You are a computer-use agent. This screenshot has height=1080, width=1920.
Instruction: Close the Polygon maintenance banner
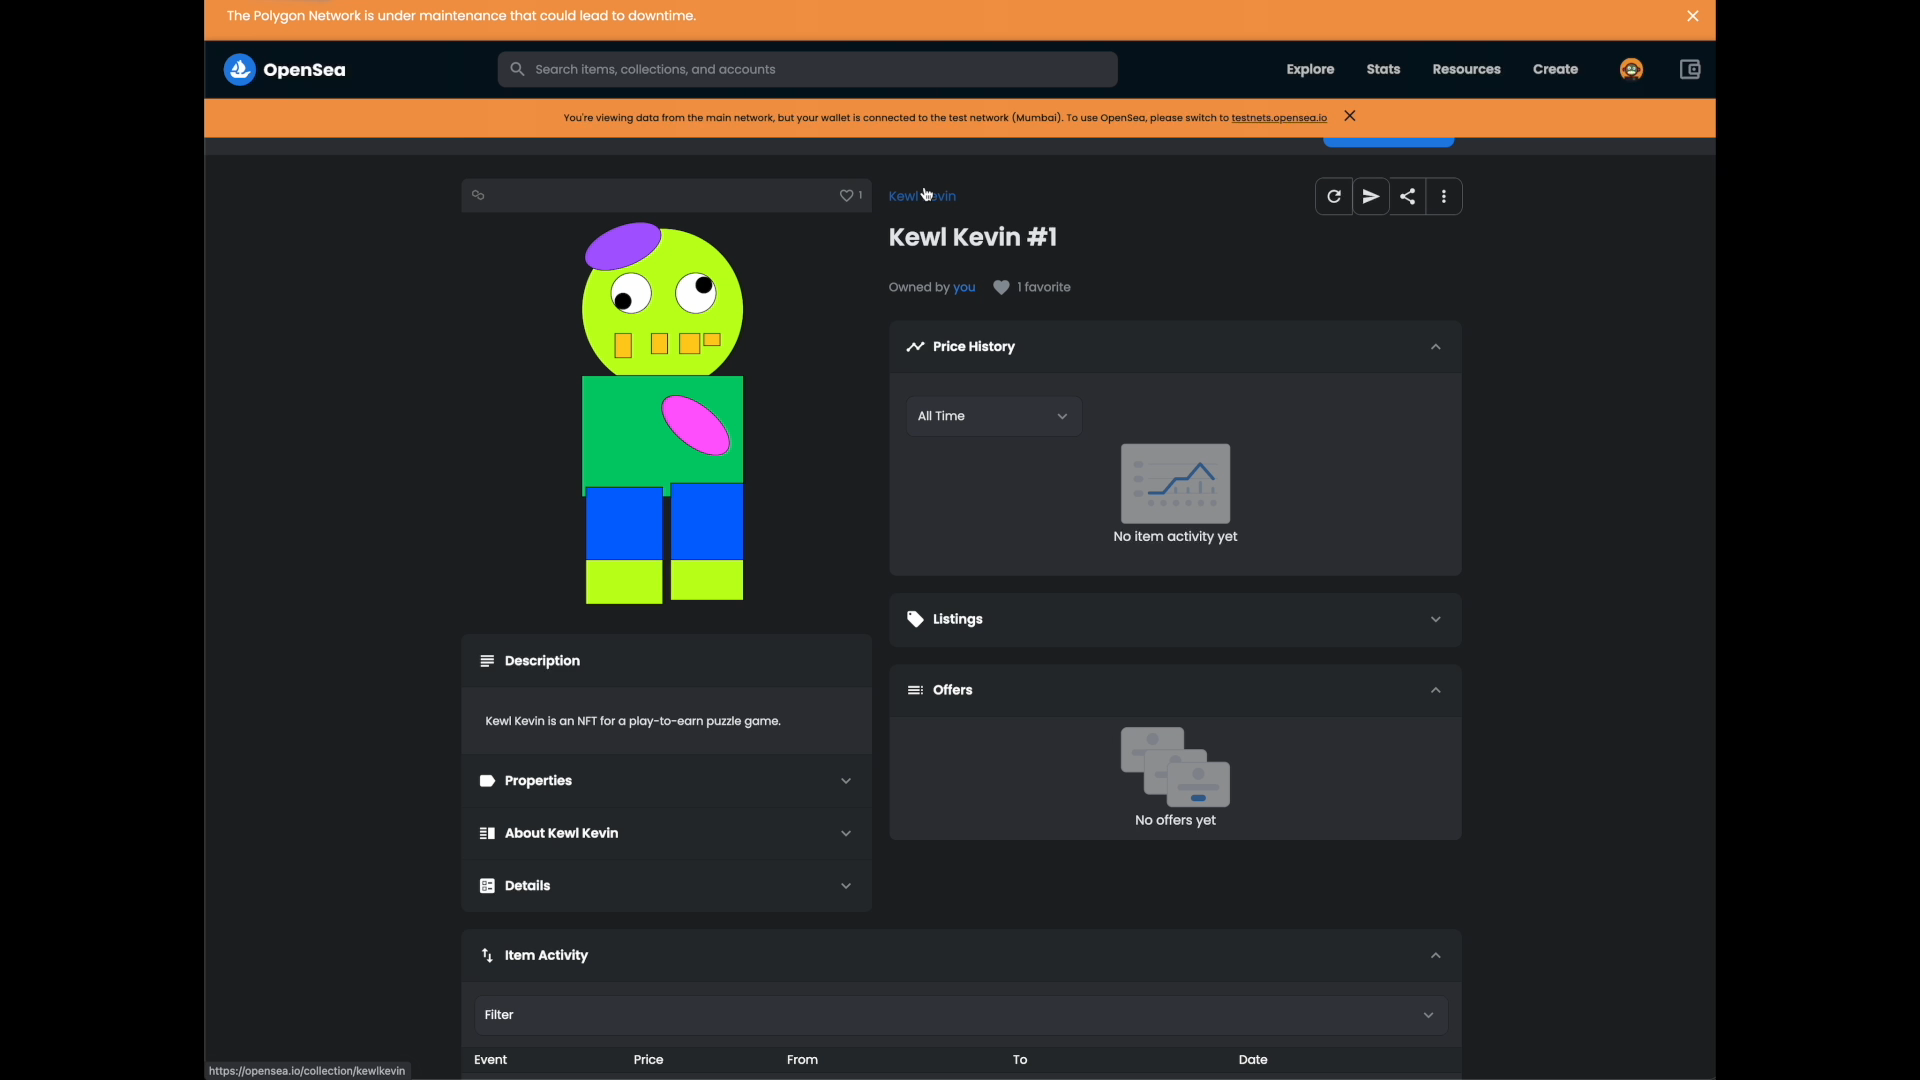pos(1693,16)
